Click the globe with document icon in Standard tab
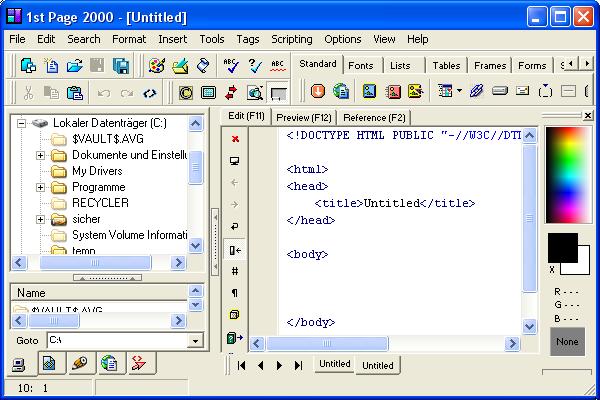 tap(341, 91)
